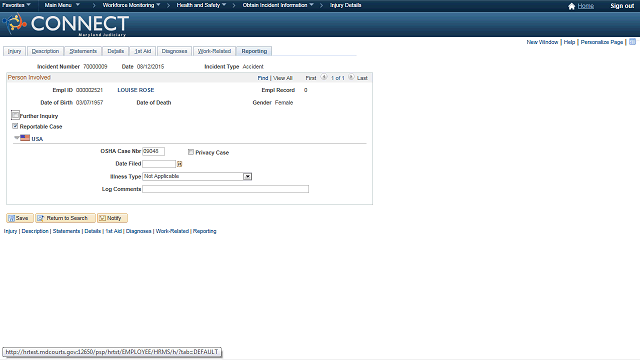Open the Main Menu dropdown
Screen dimensions: 640x360
[x=62, y=5]
